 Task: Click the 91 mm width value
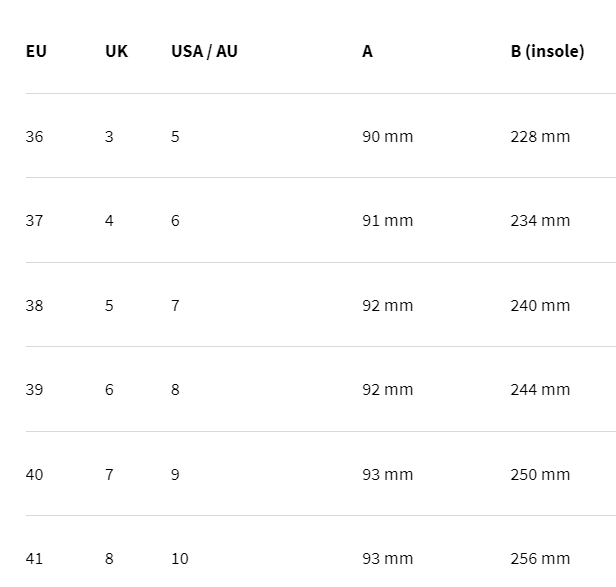click(387, 221)
